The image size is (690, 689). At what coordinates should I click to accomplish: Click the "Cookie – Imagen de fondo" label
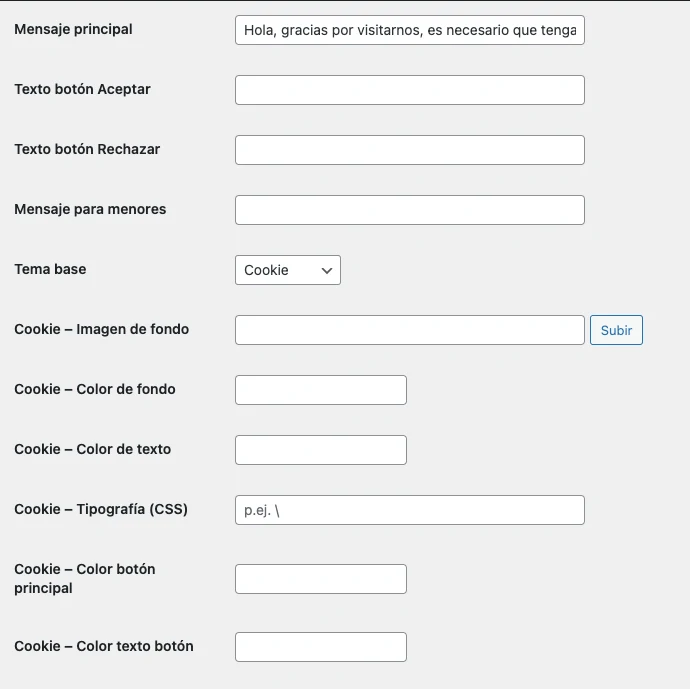[101, 329]
